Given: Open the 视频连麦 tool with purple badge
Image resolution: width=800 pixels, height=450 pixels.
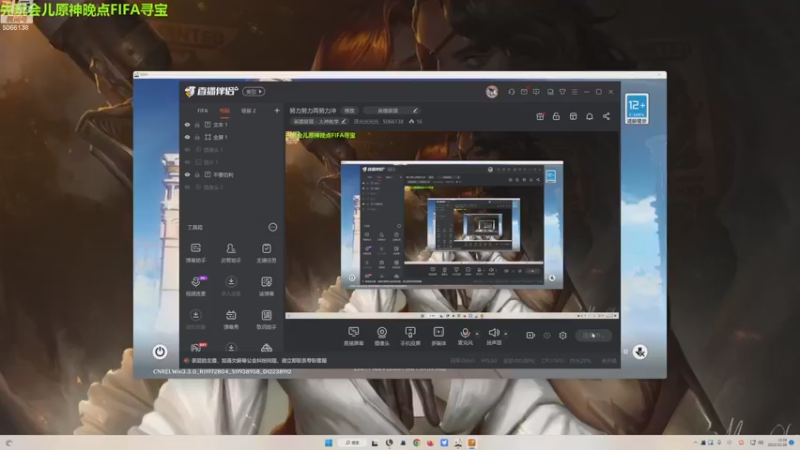Looking at the screenshot, I should [195, 286].
